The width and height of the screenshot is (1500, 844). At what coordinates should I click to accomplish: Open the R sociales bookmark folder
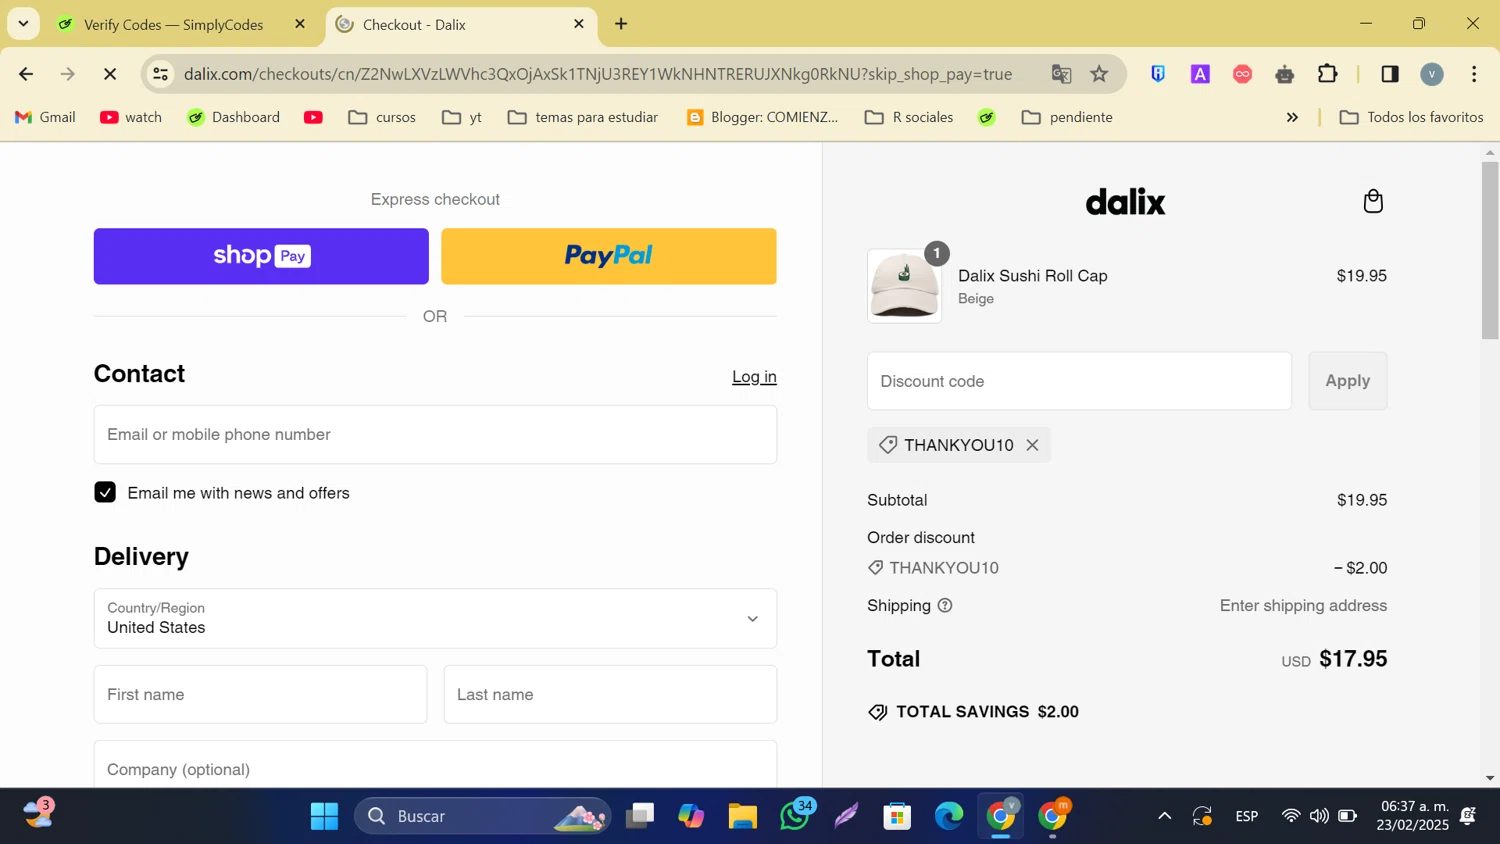click(909, 117)
